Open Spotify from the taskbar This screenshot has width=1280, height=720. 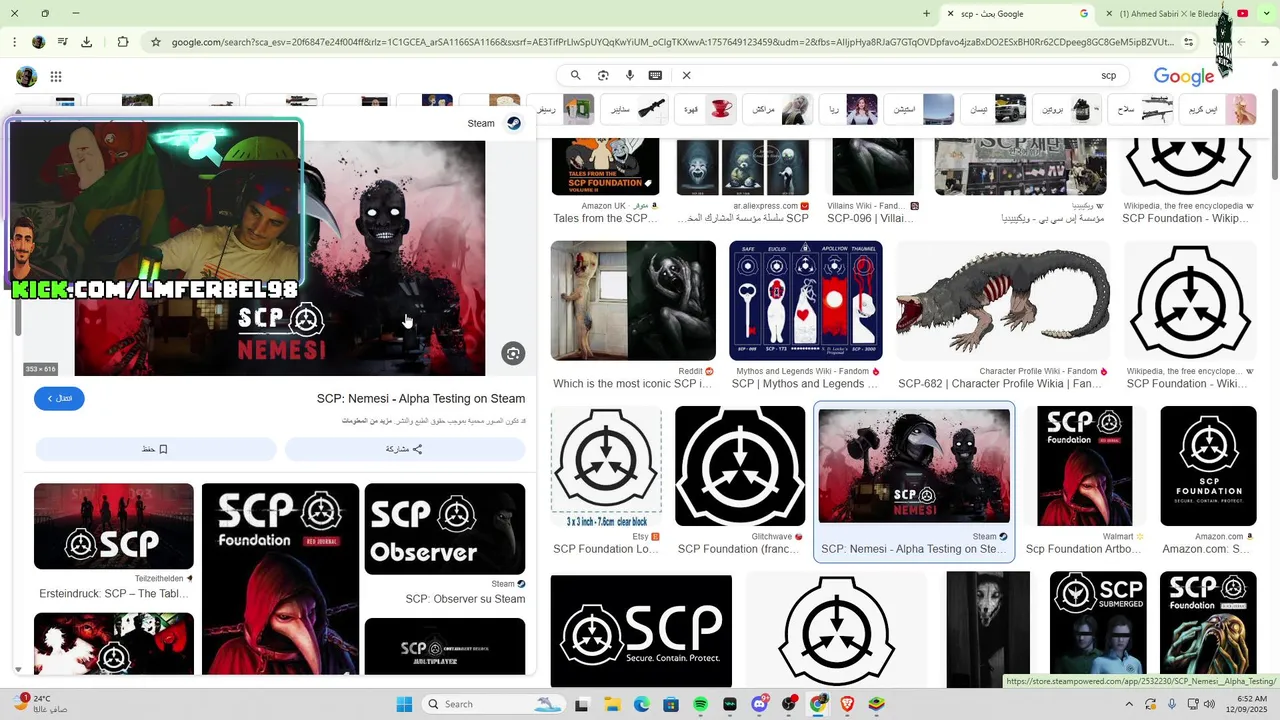coord(700,704)
